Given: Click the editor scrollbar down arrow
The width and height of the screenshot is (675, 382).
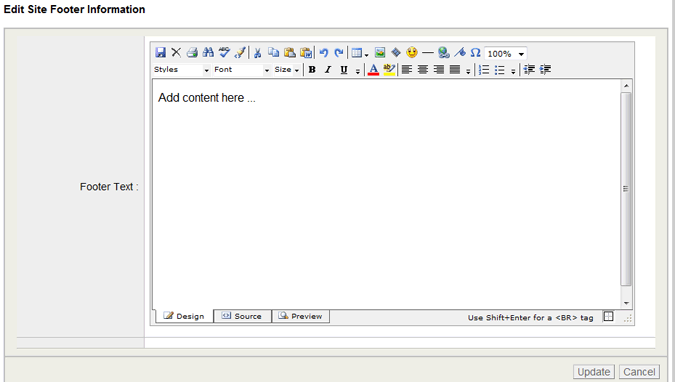Looking at the screenshot, I should [x=626, y=303].
